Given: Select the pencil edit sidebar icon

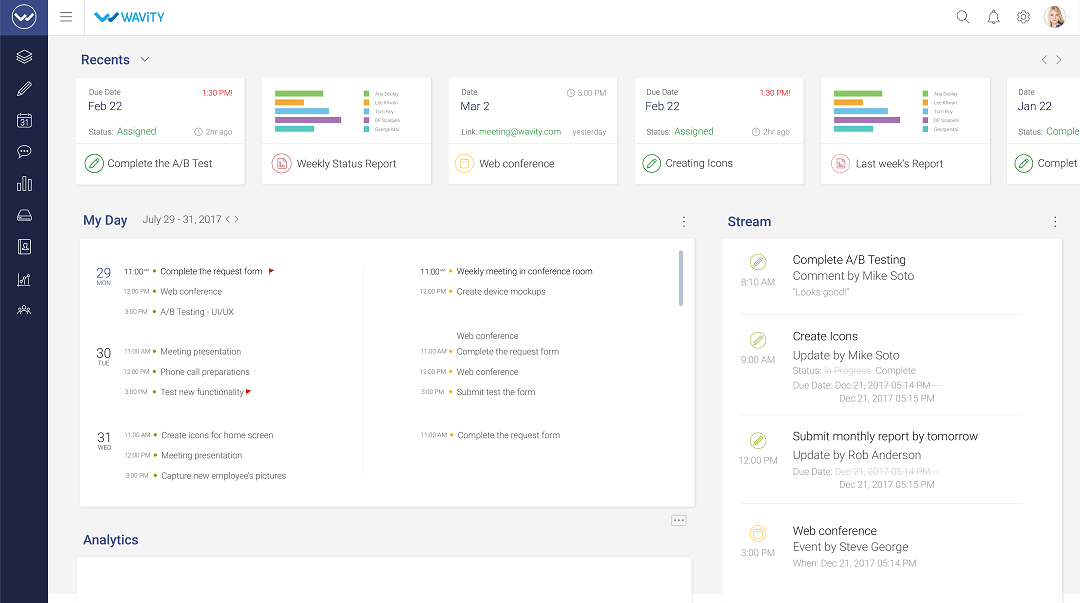Looking at the screenshot, I should [x=24, y=89].
